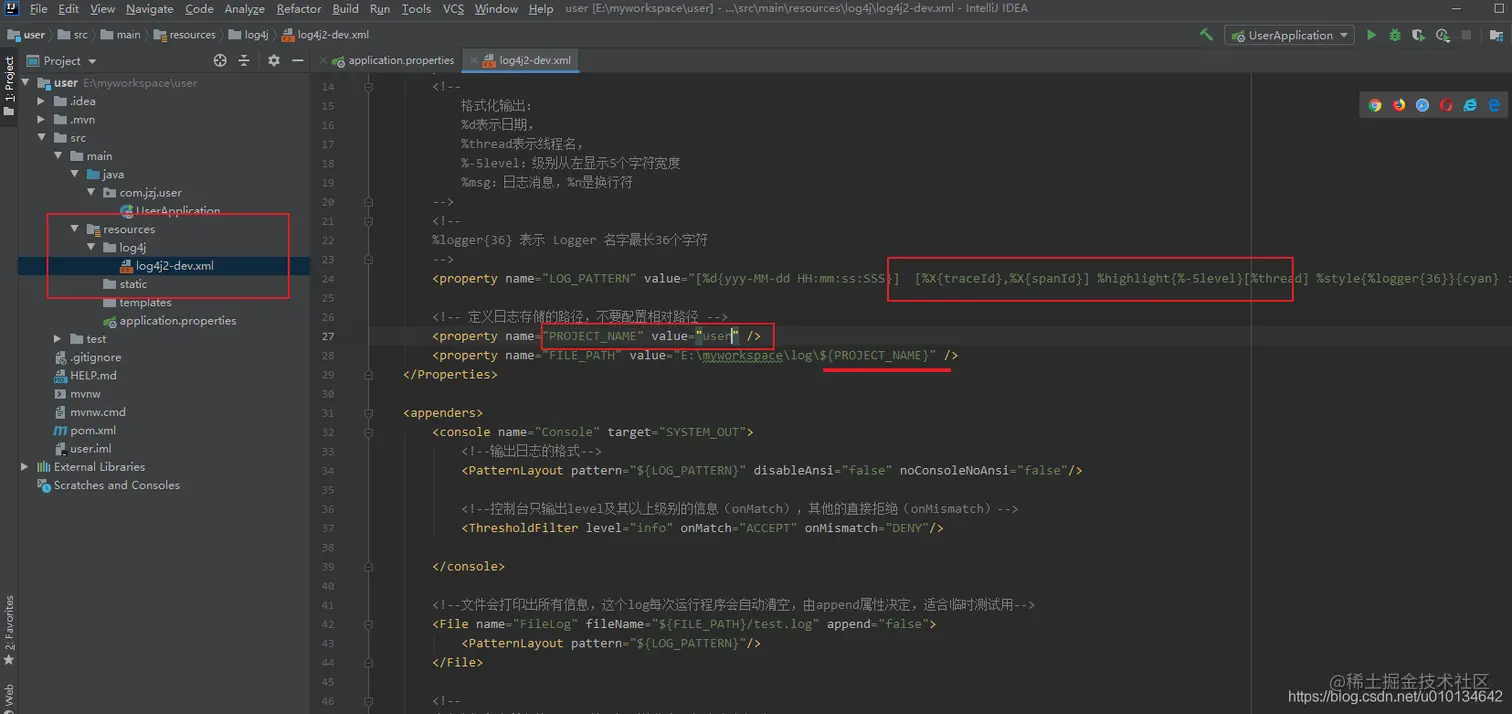Open the UserApplication run configuration dropdown
This screenshot has height=714, width=1512.
[1290, 35]
